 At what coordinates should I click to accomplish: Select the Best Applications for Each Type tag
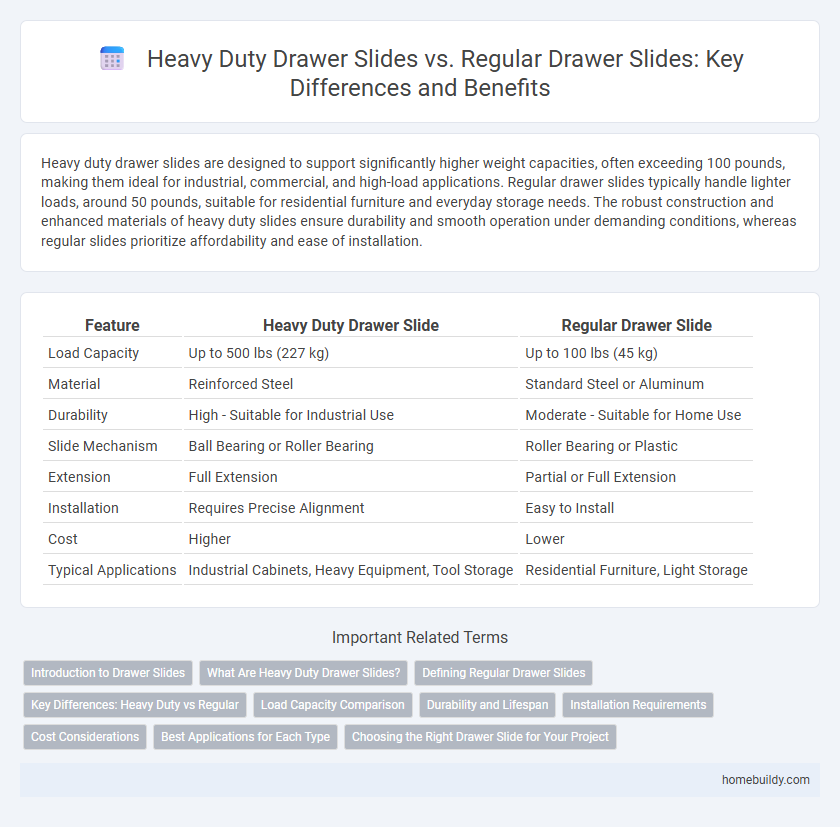245,737
